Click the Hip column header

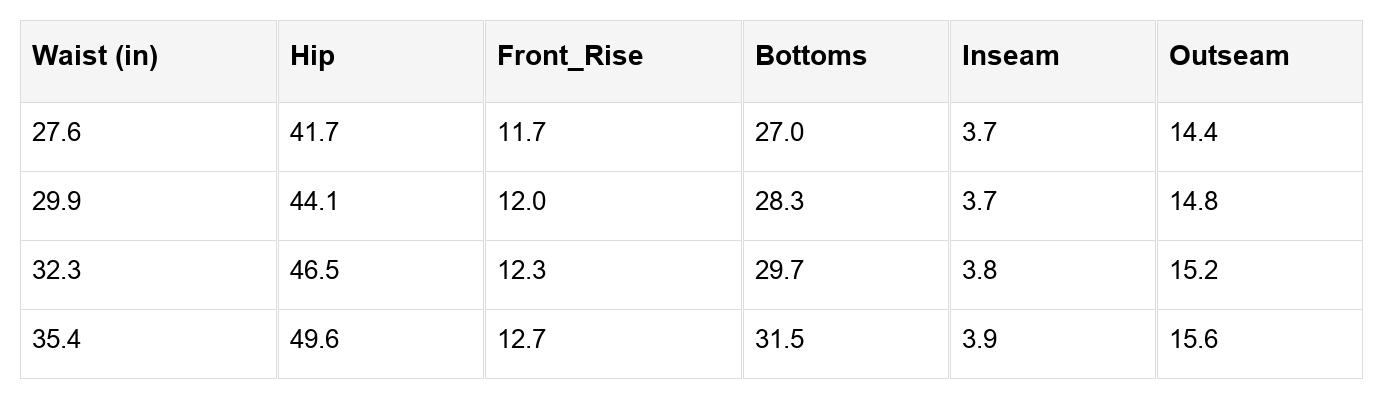tap(381, 61)
